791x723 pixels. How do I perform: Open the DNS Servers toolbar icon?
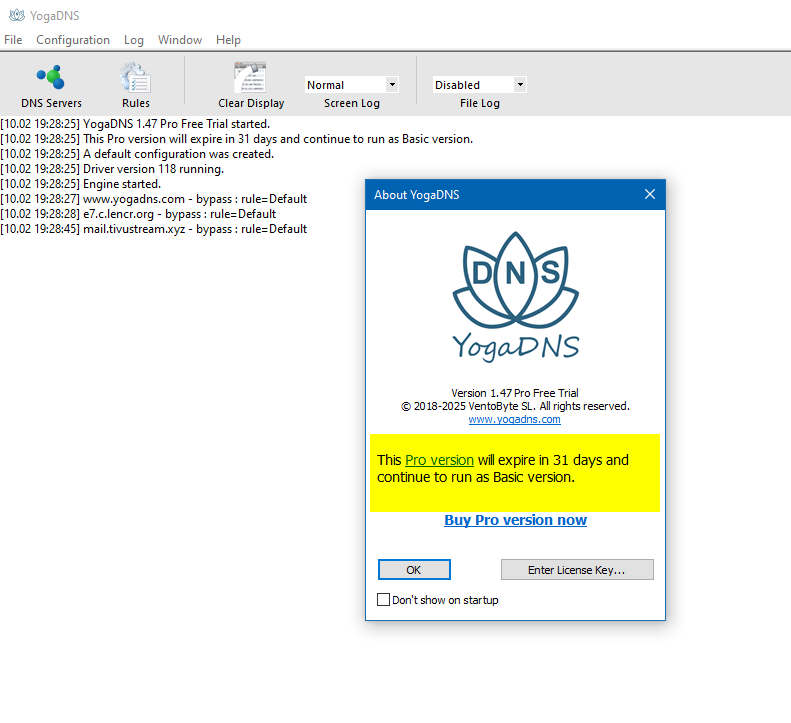click(x=51, y=78)
